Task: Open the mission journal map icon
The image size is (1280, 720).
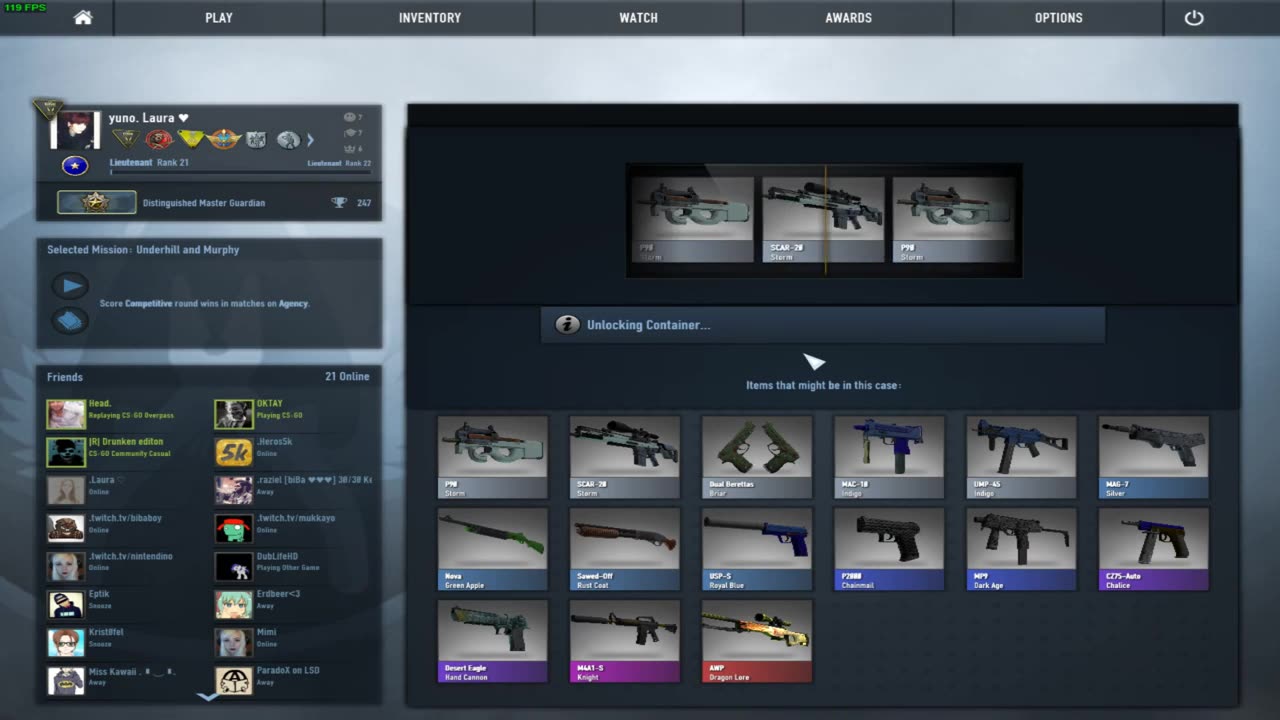Action: [x=70, y=321]
